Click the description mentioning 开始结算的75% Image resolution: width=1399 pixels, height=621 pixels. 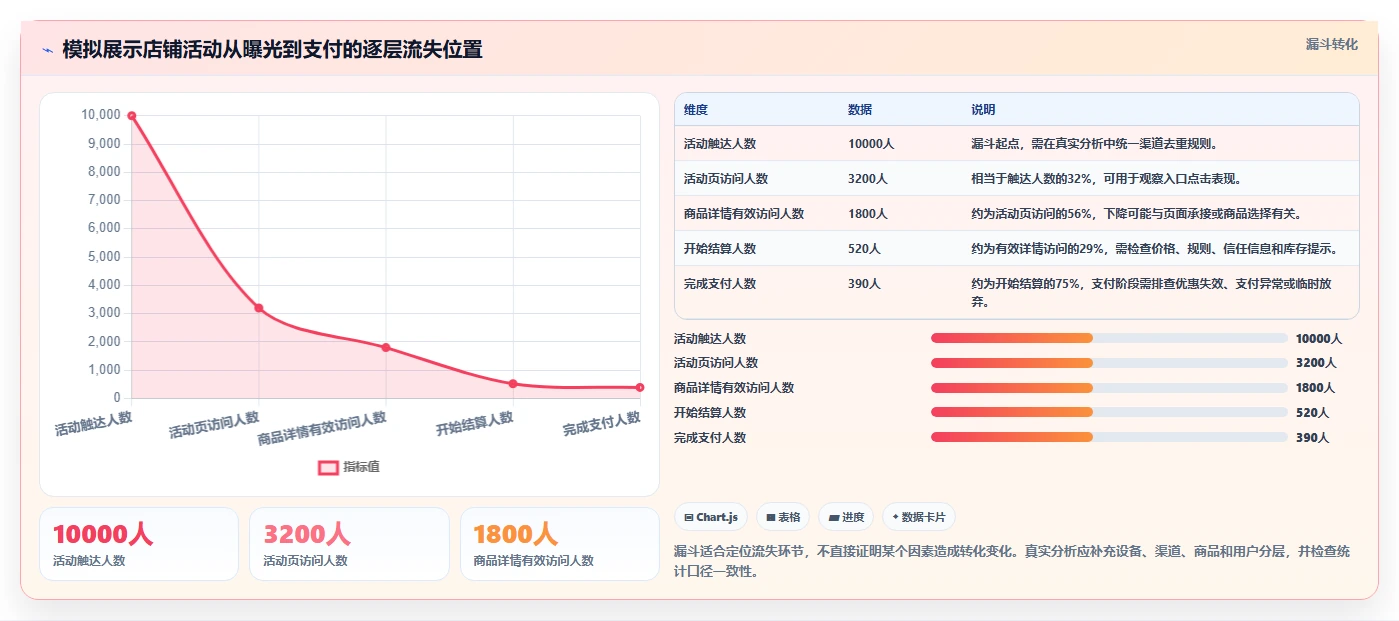tap(1151, 292)
